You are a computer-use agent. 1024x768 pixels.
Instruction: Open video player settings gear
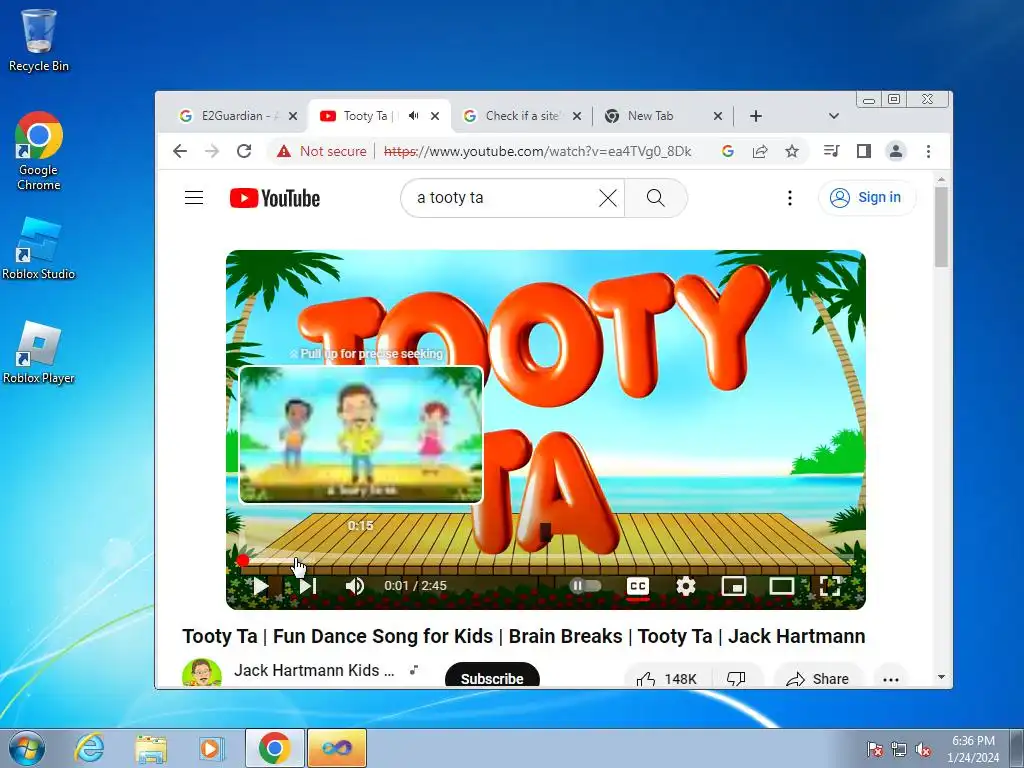(x=686, y=586)
